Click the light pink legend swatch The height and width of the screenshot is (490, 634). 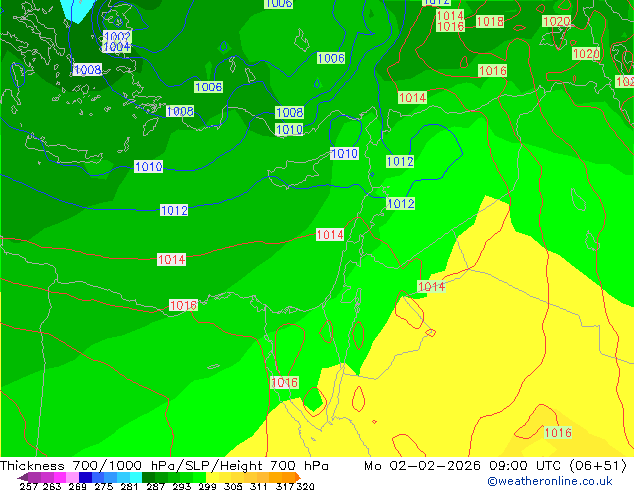tap(72, 477)
